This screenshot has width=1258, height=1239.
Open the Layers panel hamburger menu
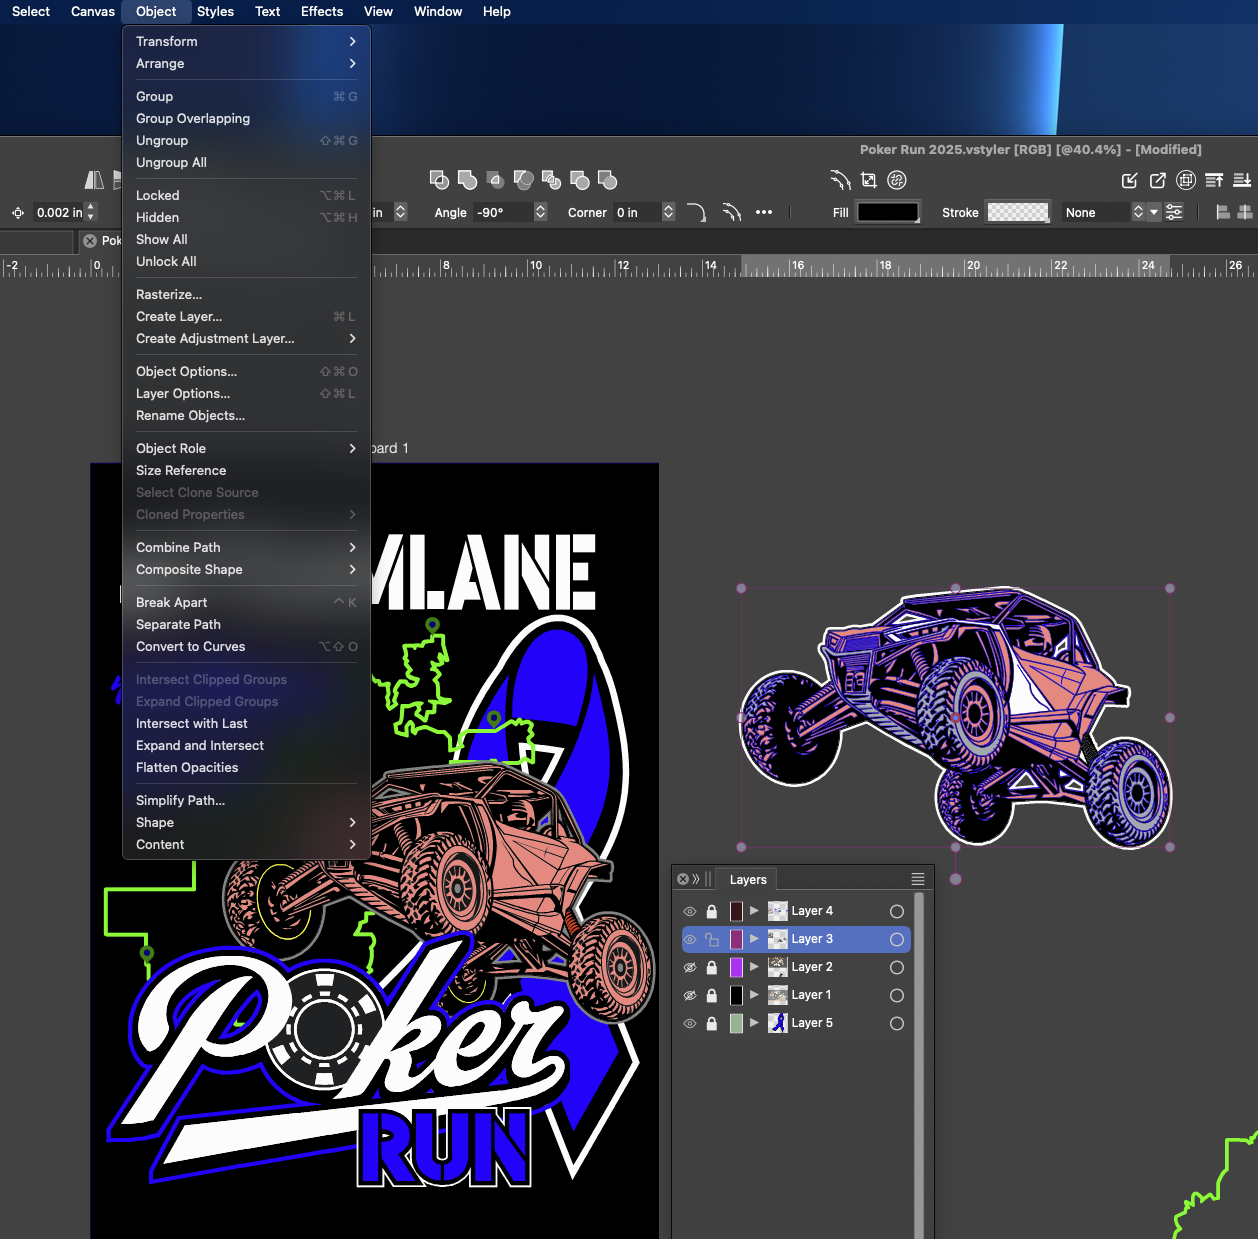tap(917, 879)
